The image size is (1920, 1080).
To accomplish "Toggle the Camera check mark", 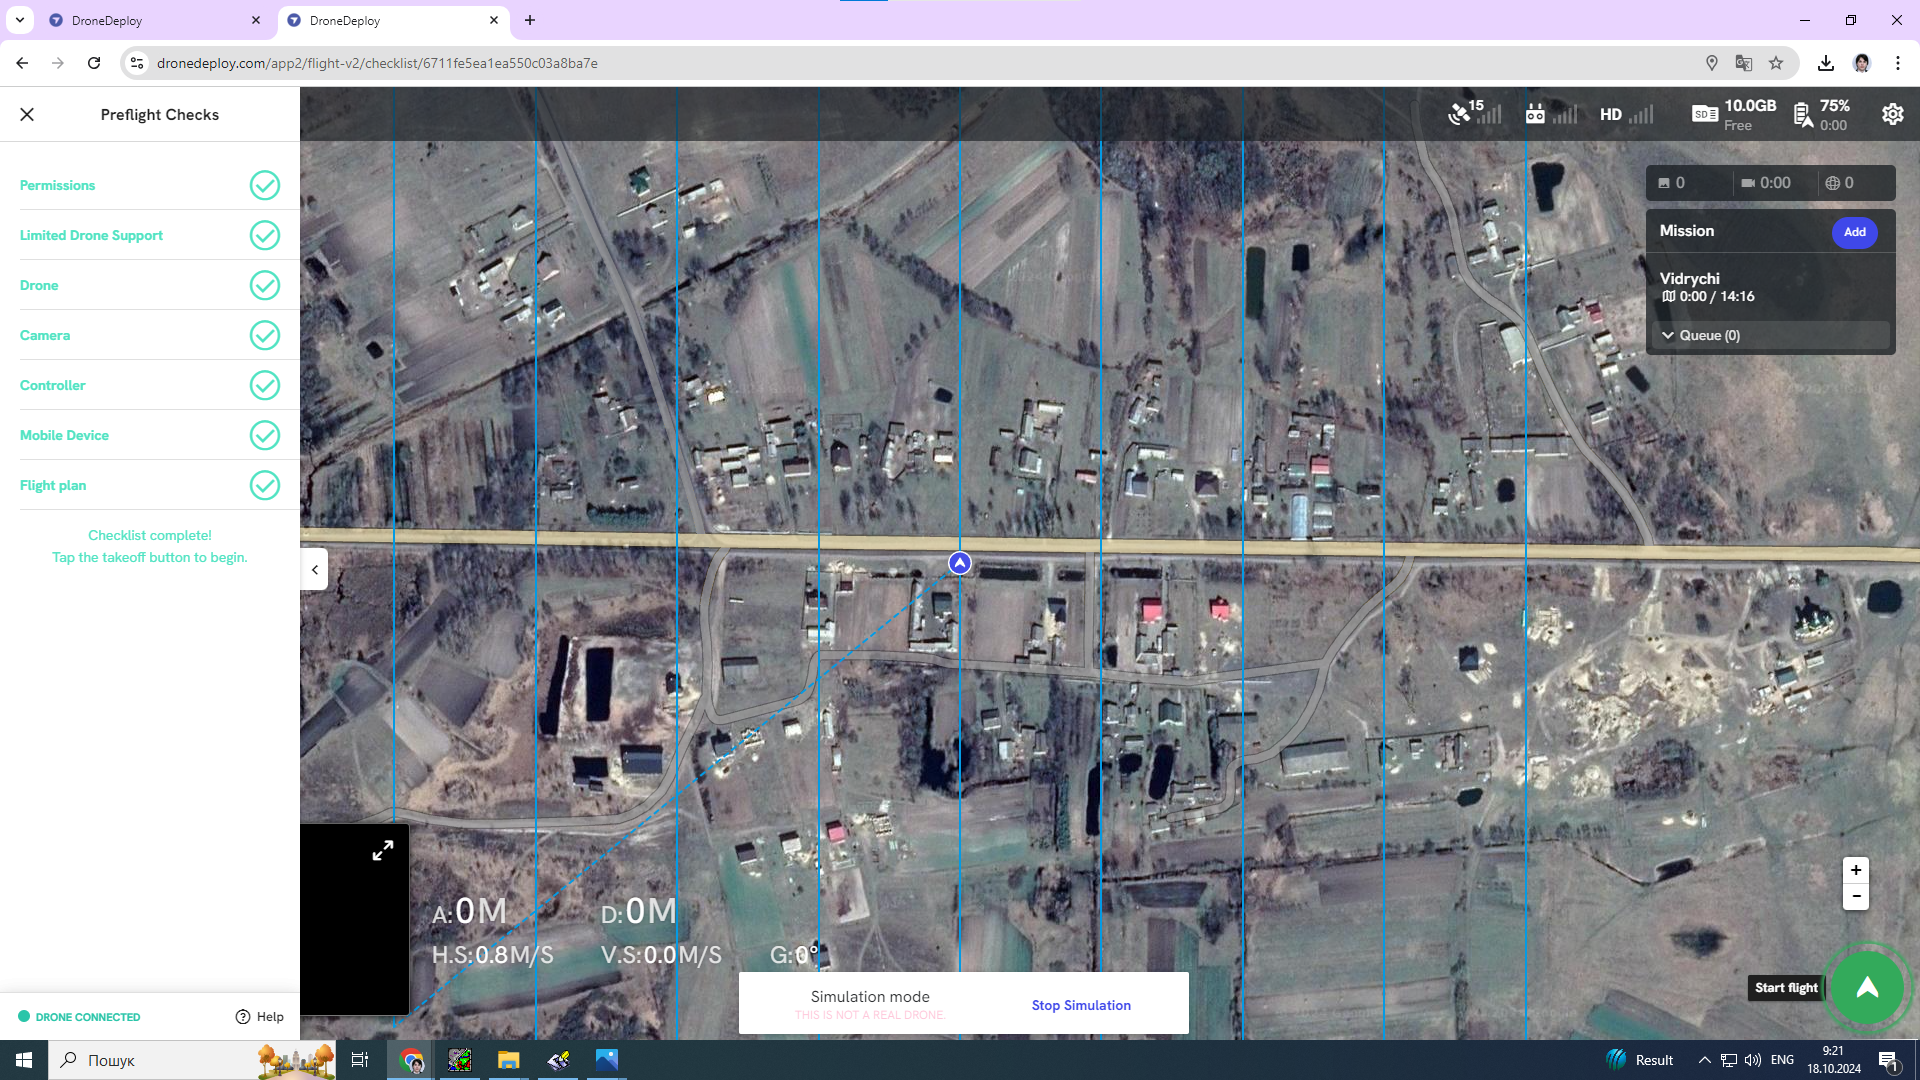I will click(x=264, y=335).
